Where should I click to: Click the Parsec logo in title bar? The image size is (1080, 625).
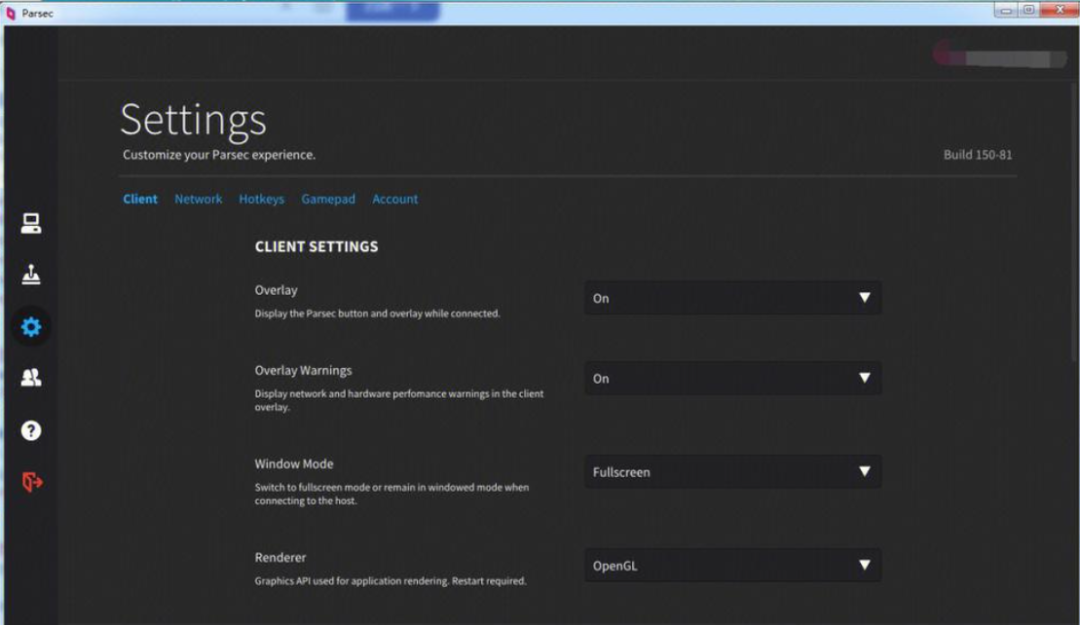pyautogui.click(x=10, y=13)
